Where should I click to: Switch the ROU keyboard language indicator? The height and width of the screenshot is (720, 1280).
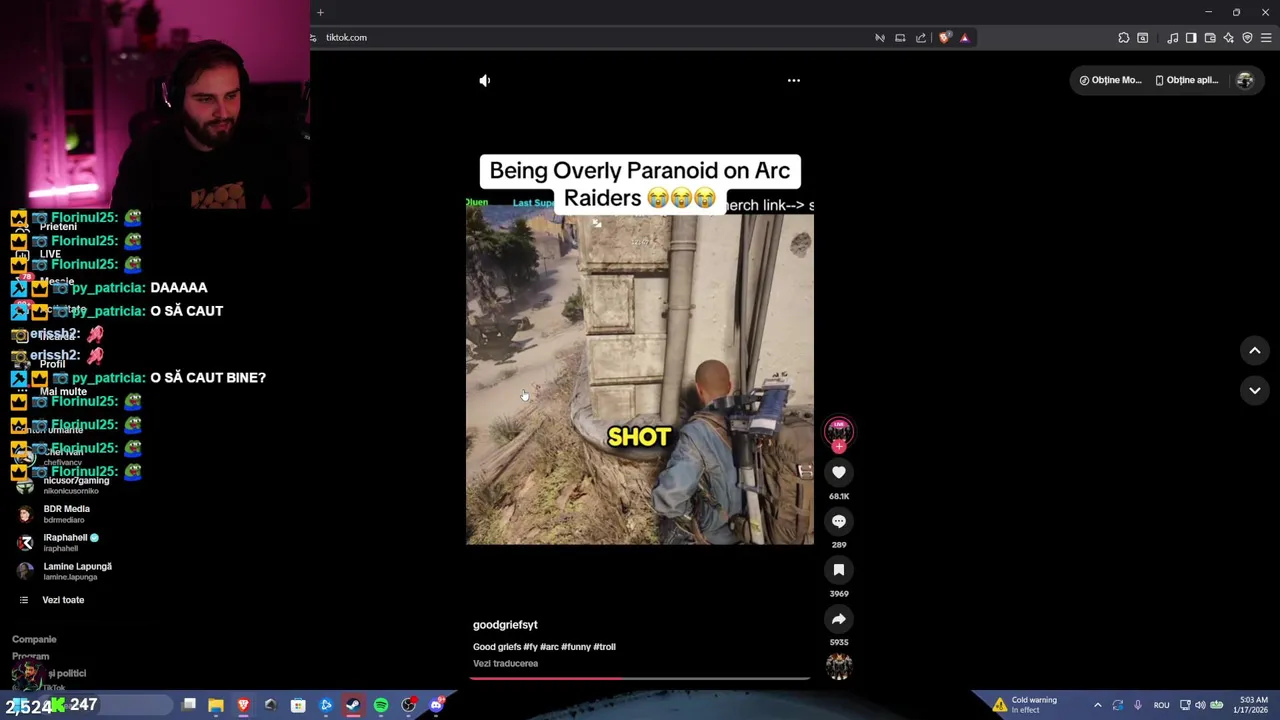pyautogui.click(x=1162, y=705)
